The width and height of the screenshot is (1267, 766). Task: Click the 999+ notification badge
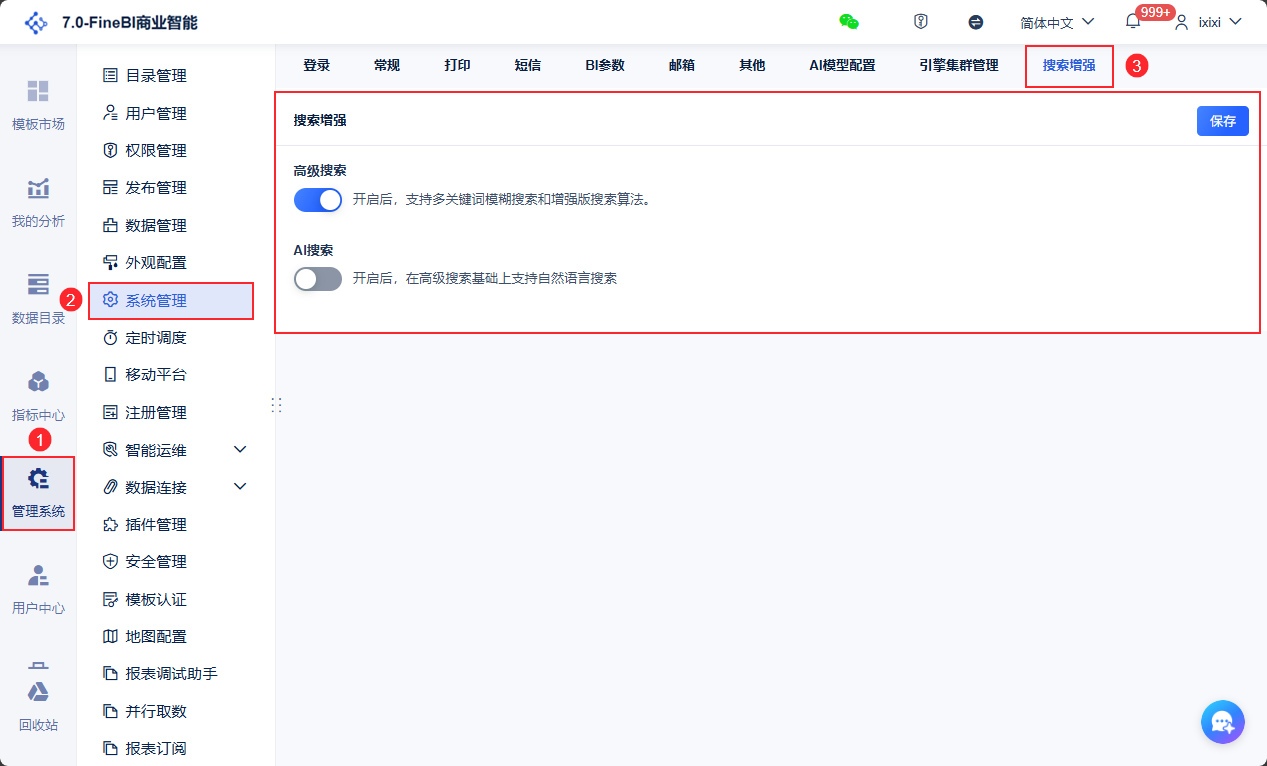coord(1155,12)
